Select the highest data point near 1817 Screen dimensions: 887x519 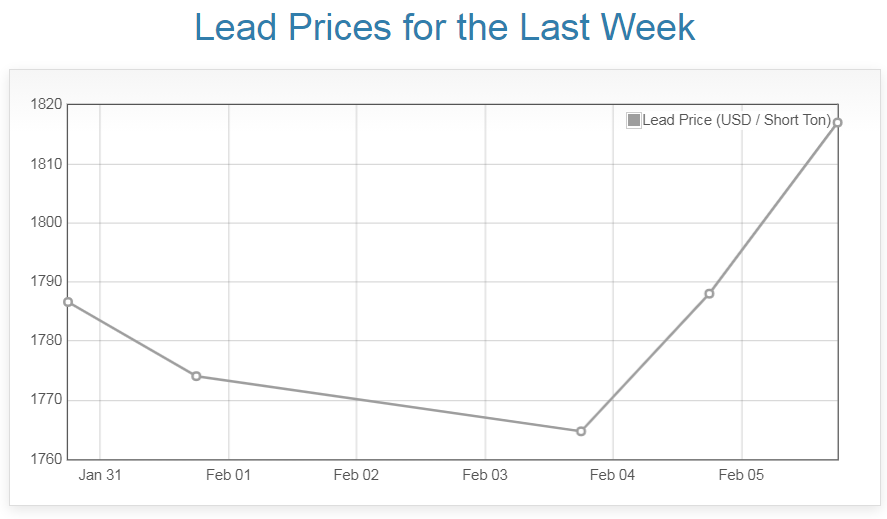pos(837,122)
